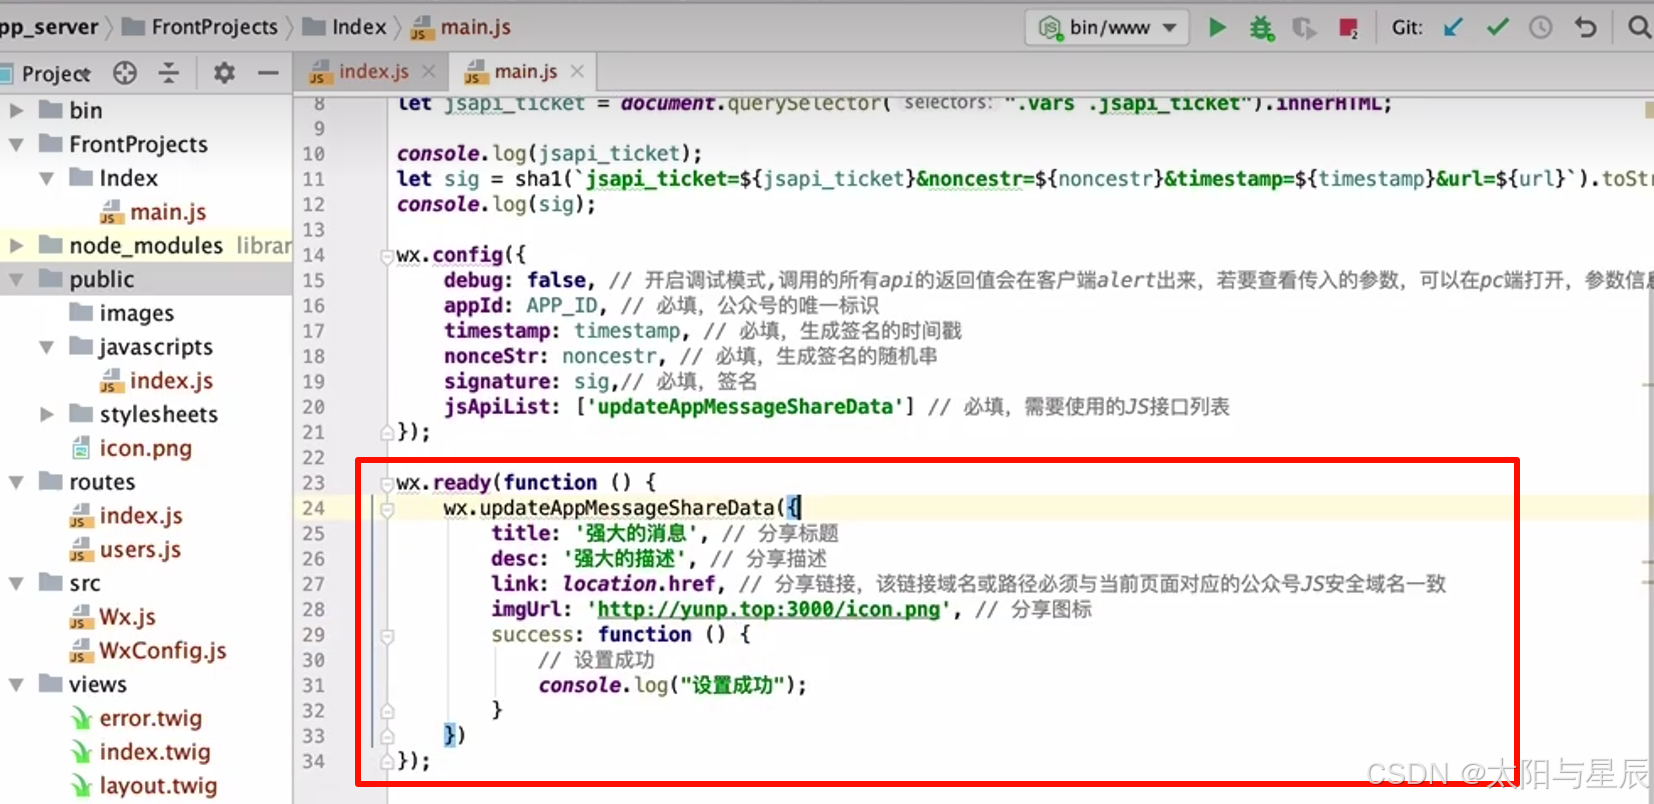Viewport: 1654px width, 804px height.
Task: Close the main.js tab
Action: [577, 71]
